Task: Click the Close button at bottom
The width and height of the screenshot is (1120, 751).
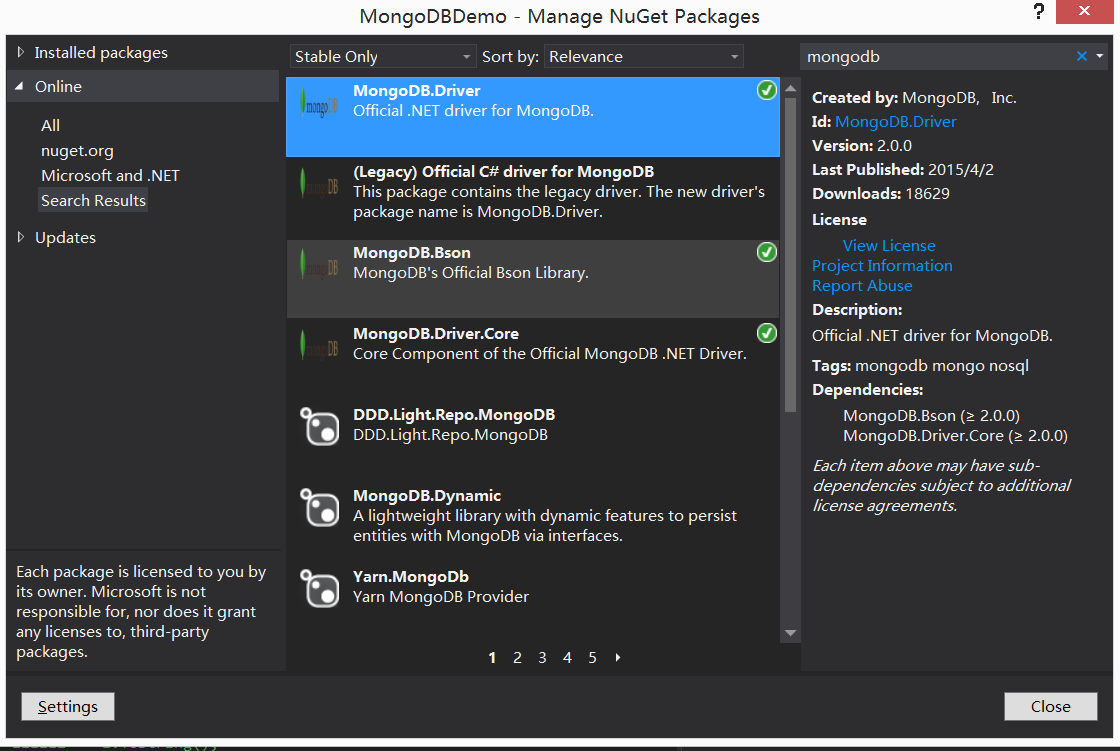Action: click(x=1050, y=706)
